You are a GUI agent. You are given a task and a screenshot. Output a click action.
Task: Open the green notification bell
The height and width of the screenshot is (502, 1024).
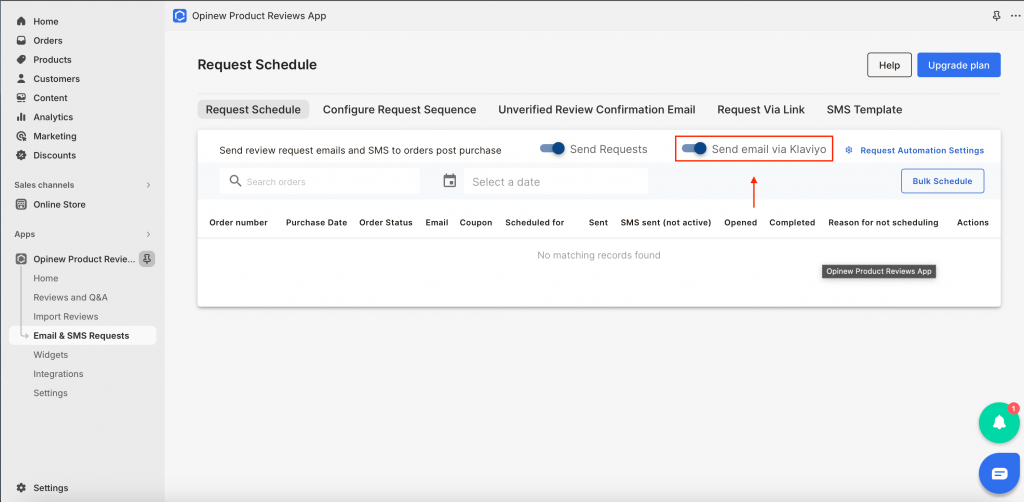click(1000, 423)
